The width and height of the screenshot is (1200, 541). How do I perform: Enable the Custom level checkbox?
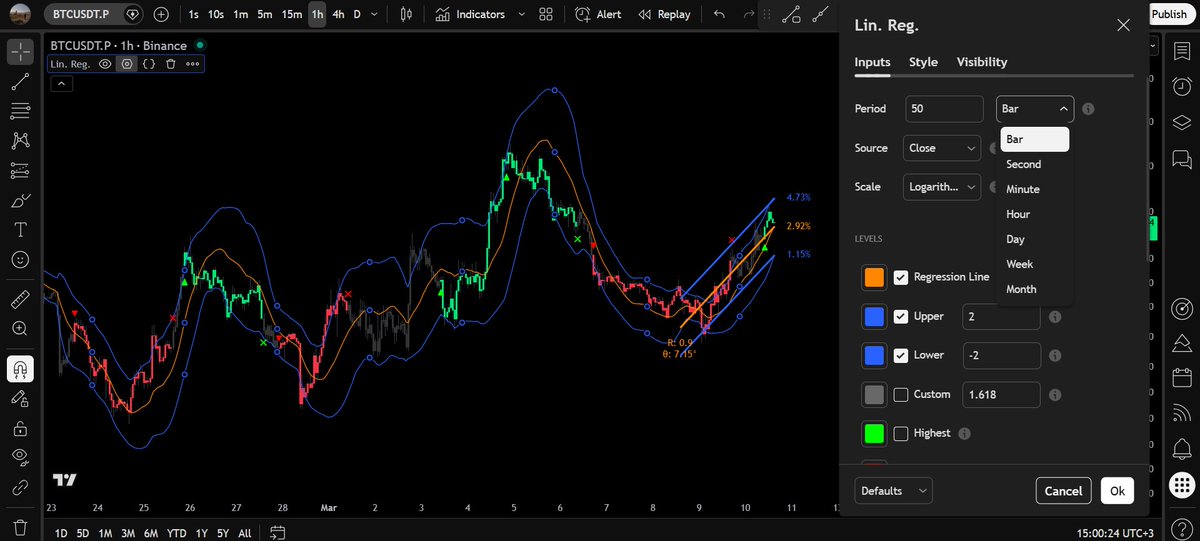[901, 394]
